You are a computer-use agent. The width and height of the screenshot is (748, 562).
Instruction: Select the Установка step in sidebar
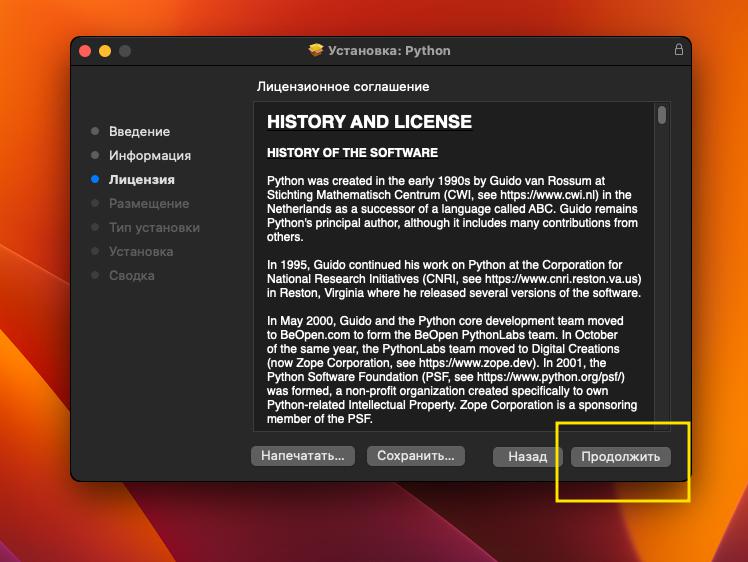click(141, 251)
